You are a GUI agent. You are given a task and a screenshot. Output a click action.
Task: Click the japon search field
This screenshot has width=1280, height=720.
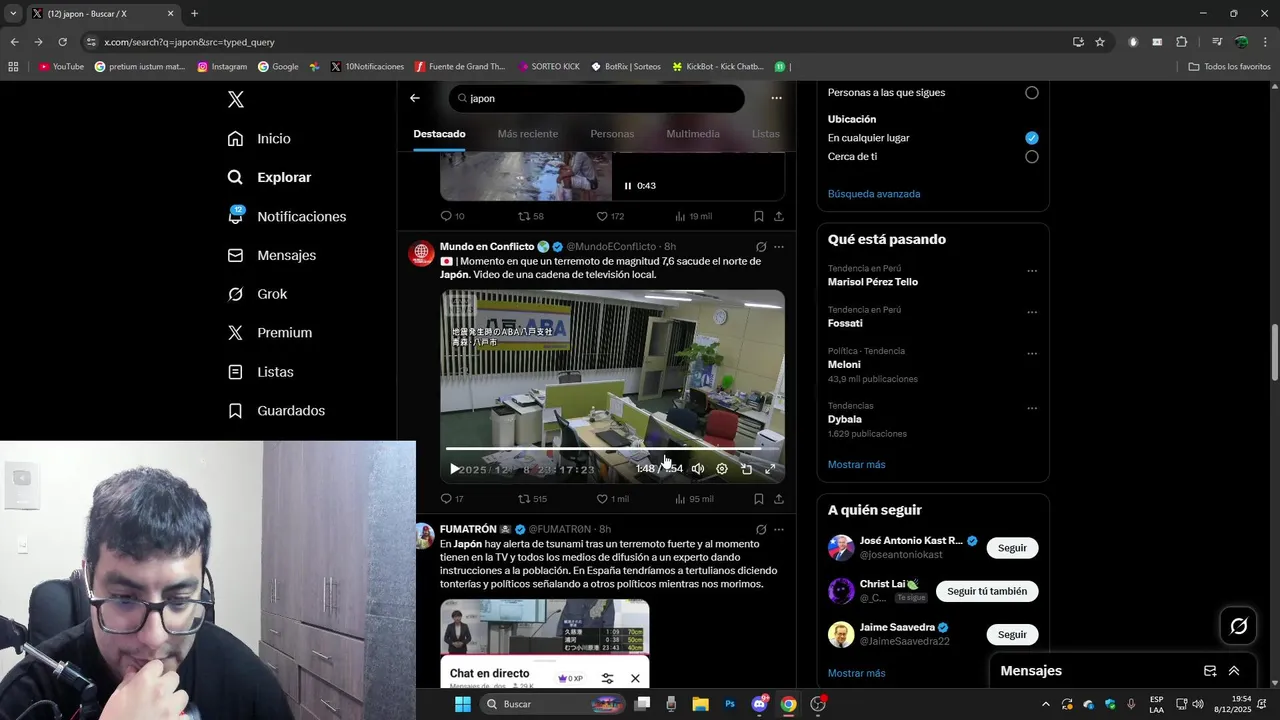[597, 98]
